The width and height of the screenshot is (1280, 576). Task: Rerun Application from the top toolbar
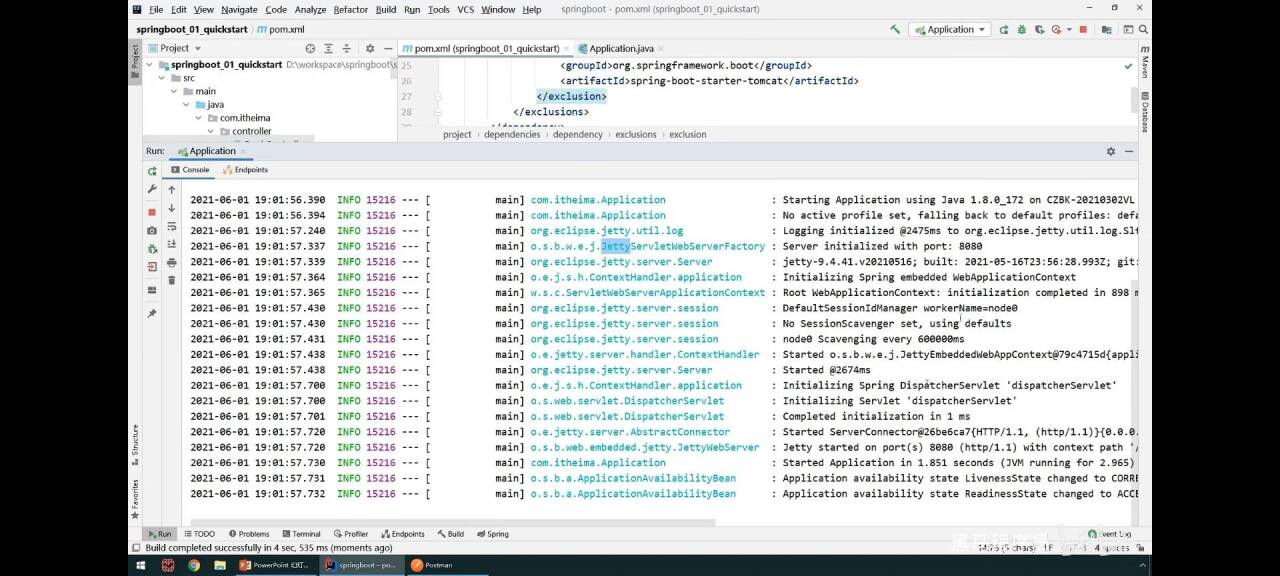pos(1005,30)
